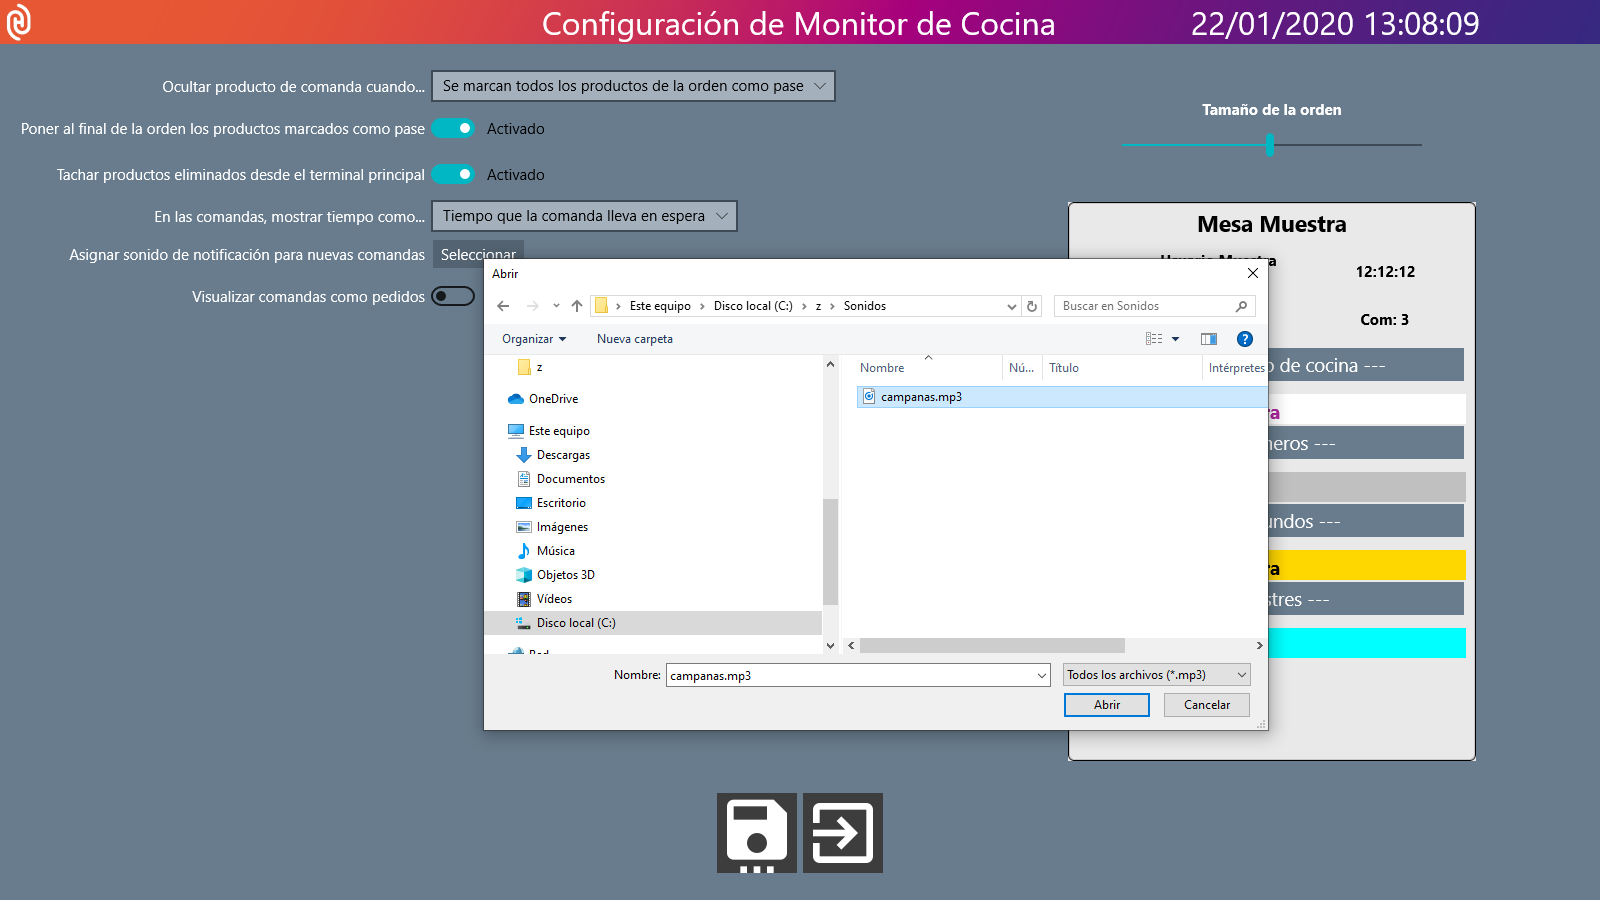
Task: Open the Organizar menu
Action: [533, 339]
